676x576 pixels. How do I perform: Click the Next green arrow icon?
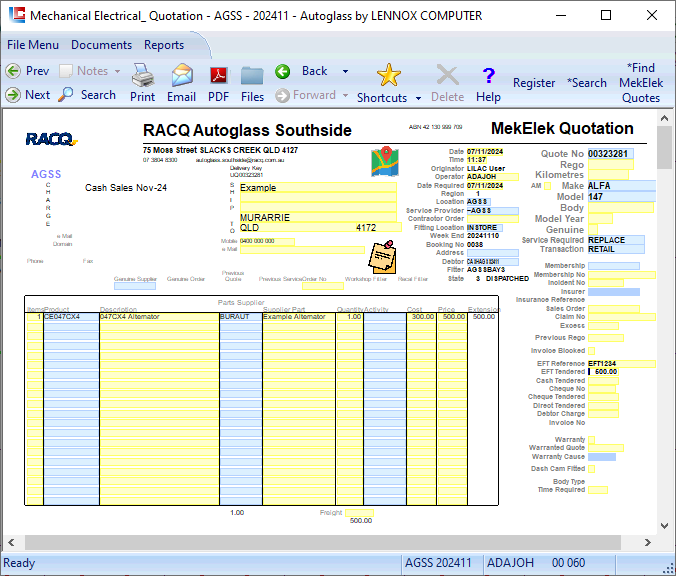13,95
